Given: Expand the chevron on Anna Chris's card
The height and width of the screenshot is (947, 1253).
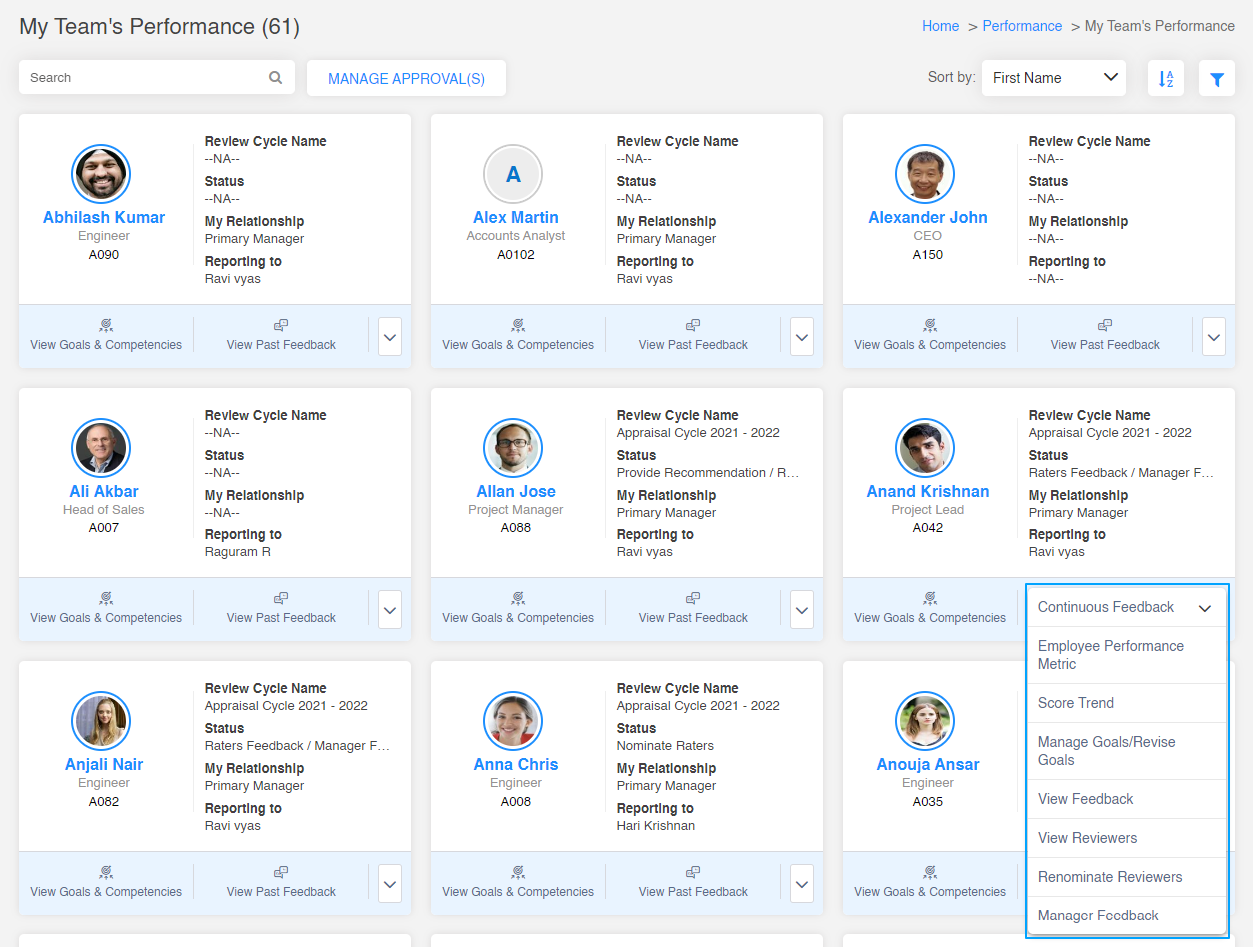Looking at the screenshot, I should 801,883.
